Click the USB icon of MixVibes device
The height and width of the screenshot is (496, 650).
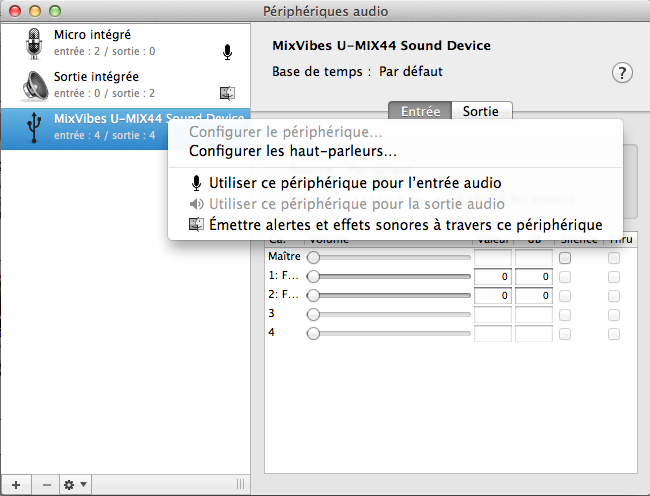point(34,128)
